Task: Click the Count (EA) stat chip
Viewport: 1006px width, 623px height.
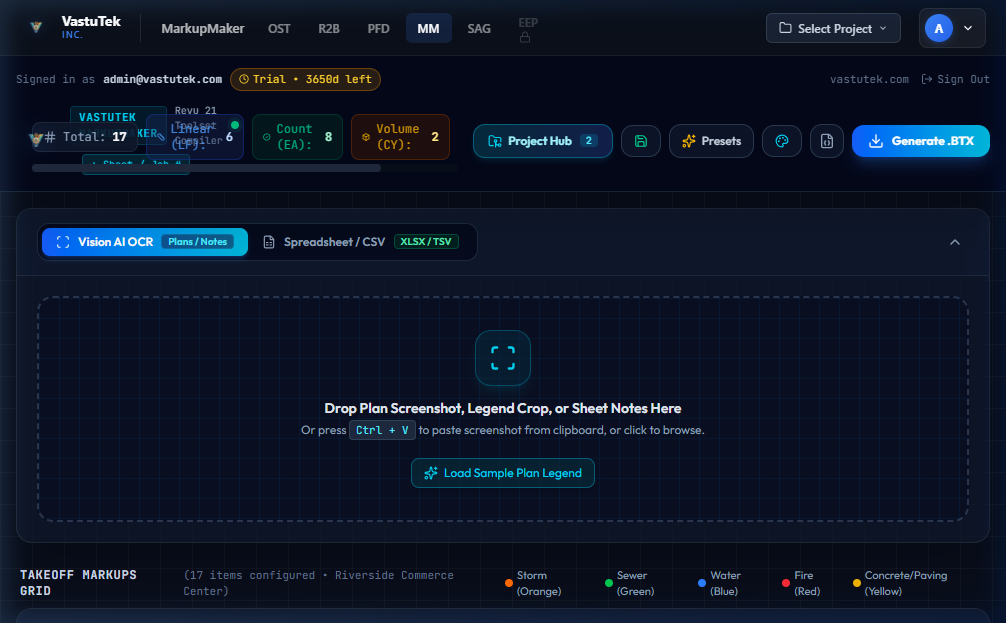Action: [x=297, y=137]
